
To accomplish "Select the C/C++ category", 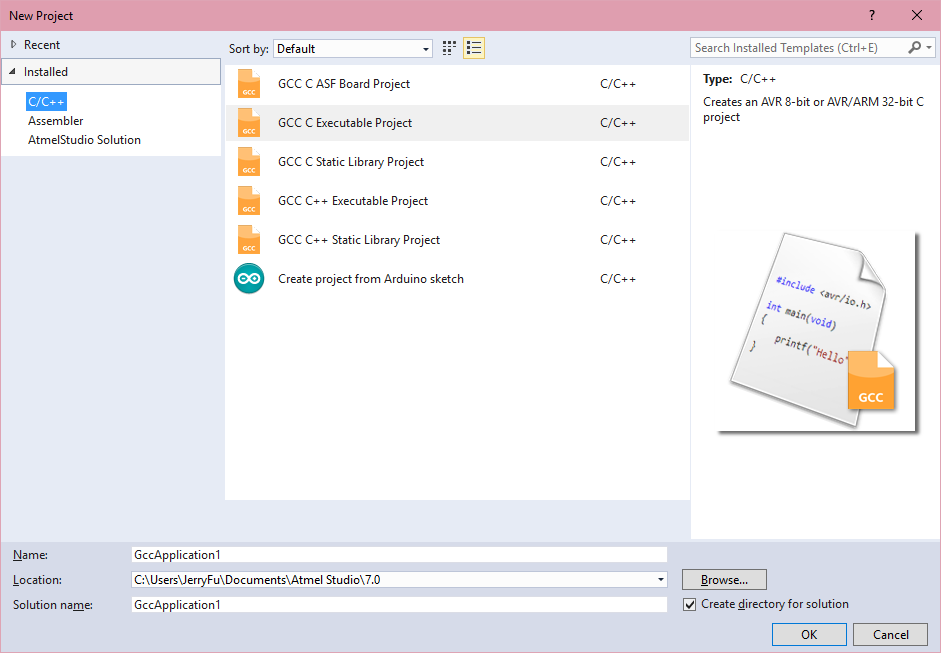I will (46, 101).
